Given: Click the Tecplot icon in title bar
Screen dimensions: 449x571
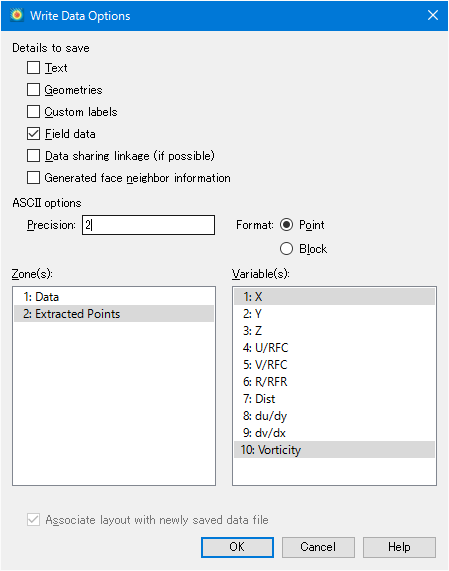Looking at the screenshot, I should [16, 15].
